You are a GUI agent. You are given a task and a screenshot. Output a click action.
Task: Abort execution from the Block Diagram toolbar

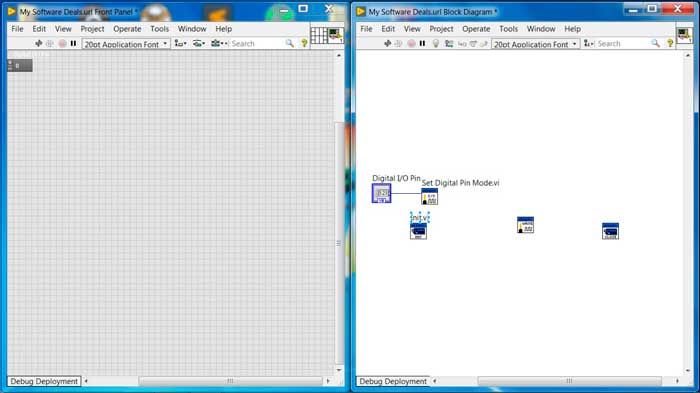point(411,43)
